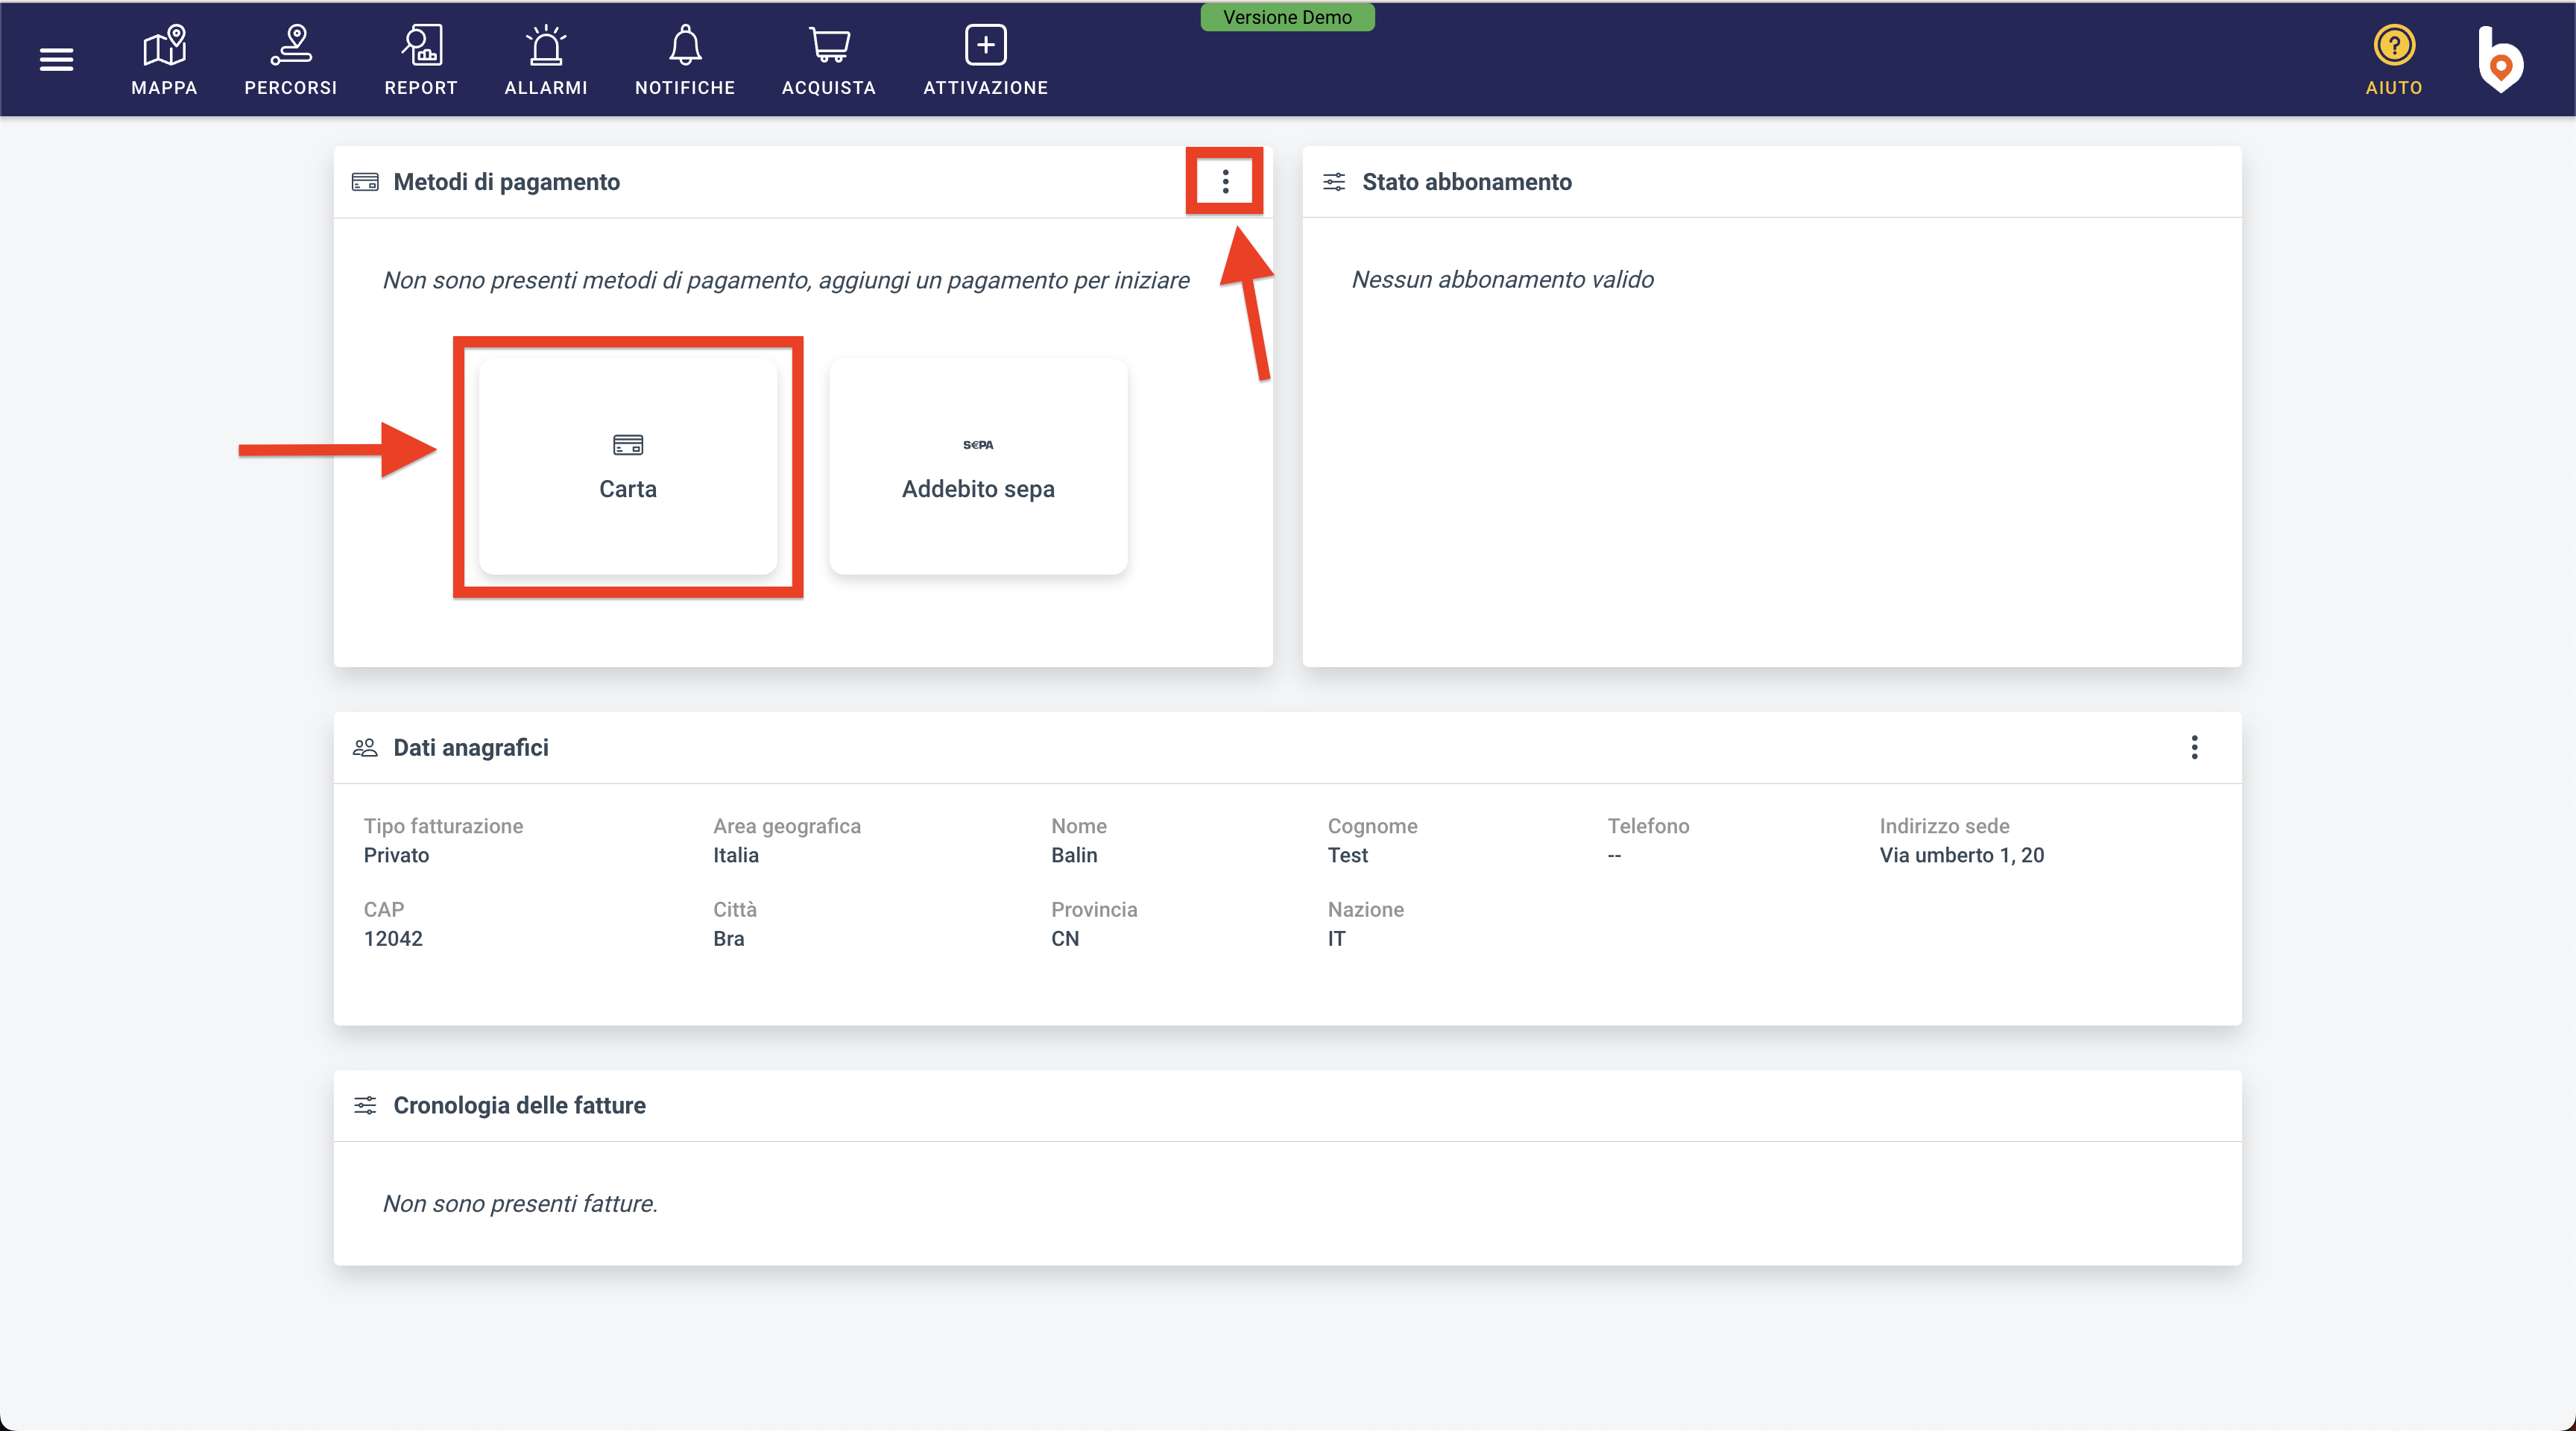
Task: Click the Stato abbonamento header
Action: pos(1466,182)
